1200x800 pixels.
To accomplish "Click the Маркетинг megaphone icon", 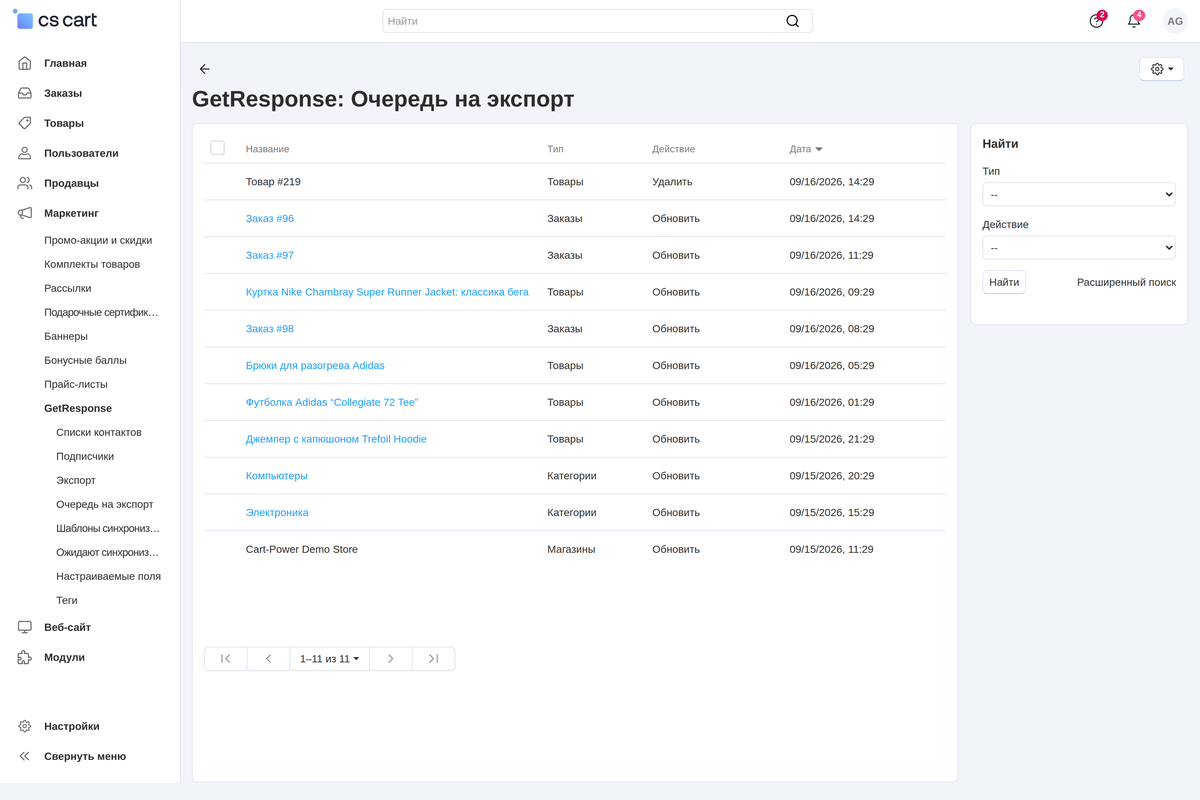I will (25, 213).
